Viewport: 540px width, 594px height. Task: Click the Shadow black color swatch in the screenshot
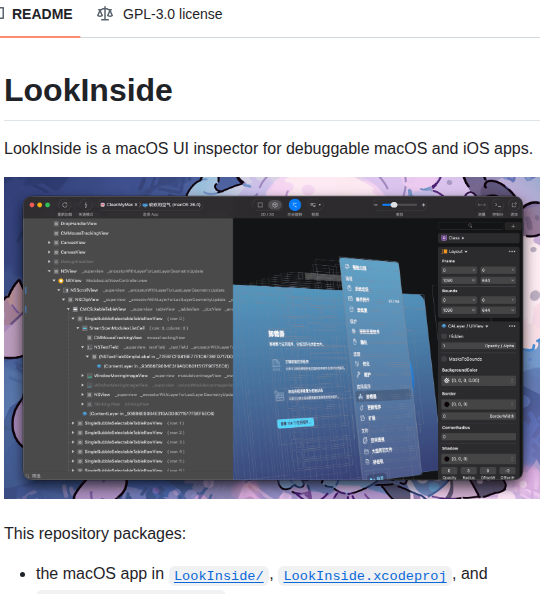[446, 459]
